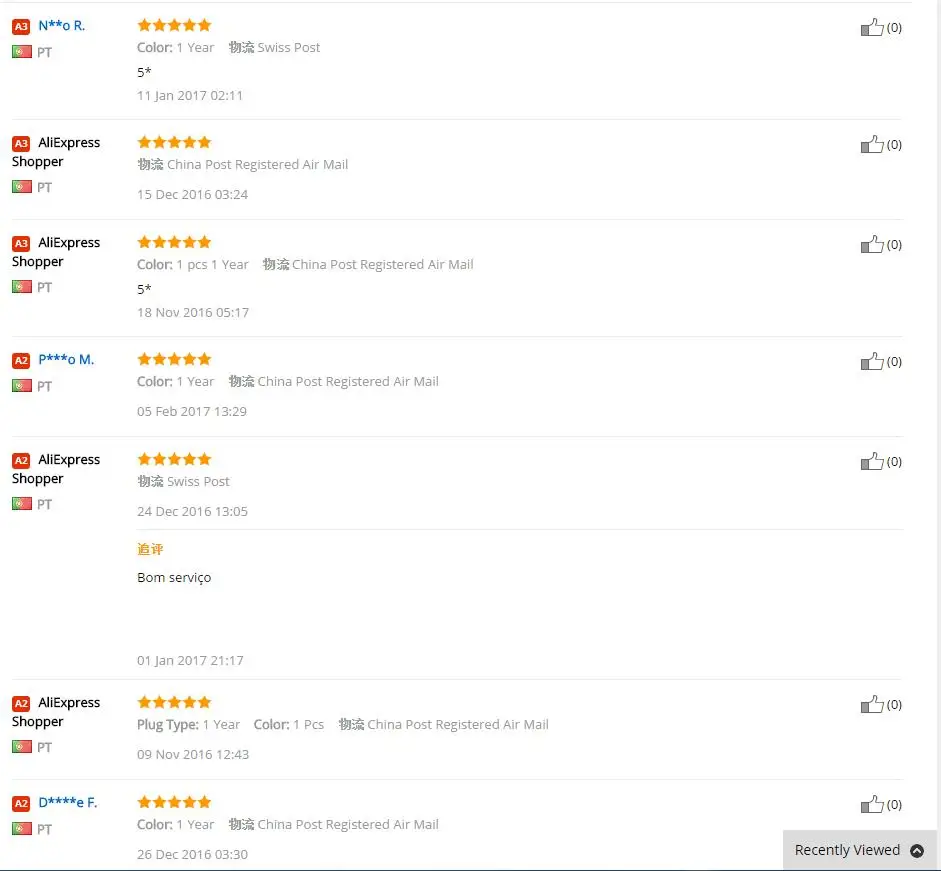The height and width of the screenshot is (871, 941).
Task: Like the review by N**o R.
Action: click(x=872, y=27)
